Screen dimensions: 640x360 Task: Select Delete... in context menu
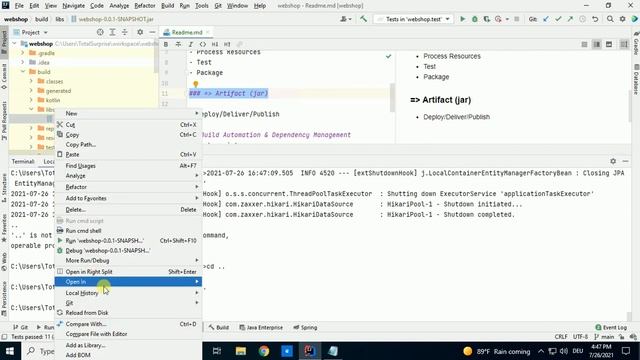128,209
